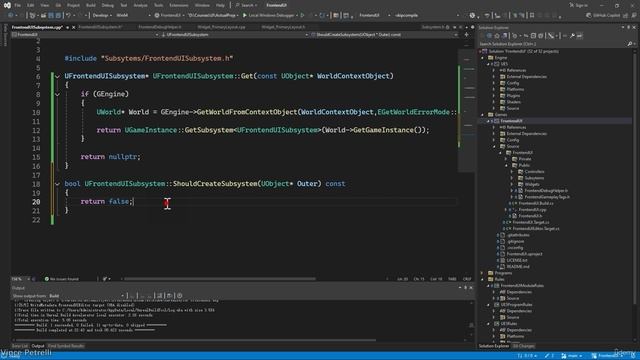Select FrontendDebugHelper.h in Solution Explorer
The width and height of the screenshot is (640, 360).
click(x=546, y=191)
